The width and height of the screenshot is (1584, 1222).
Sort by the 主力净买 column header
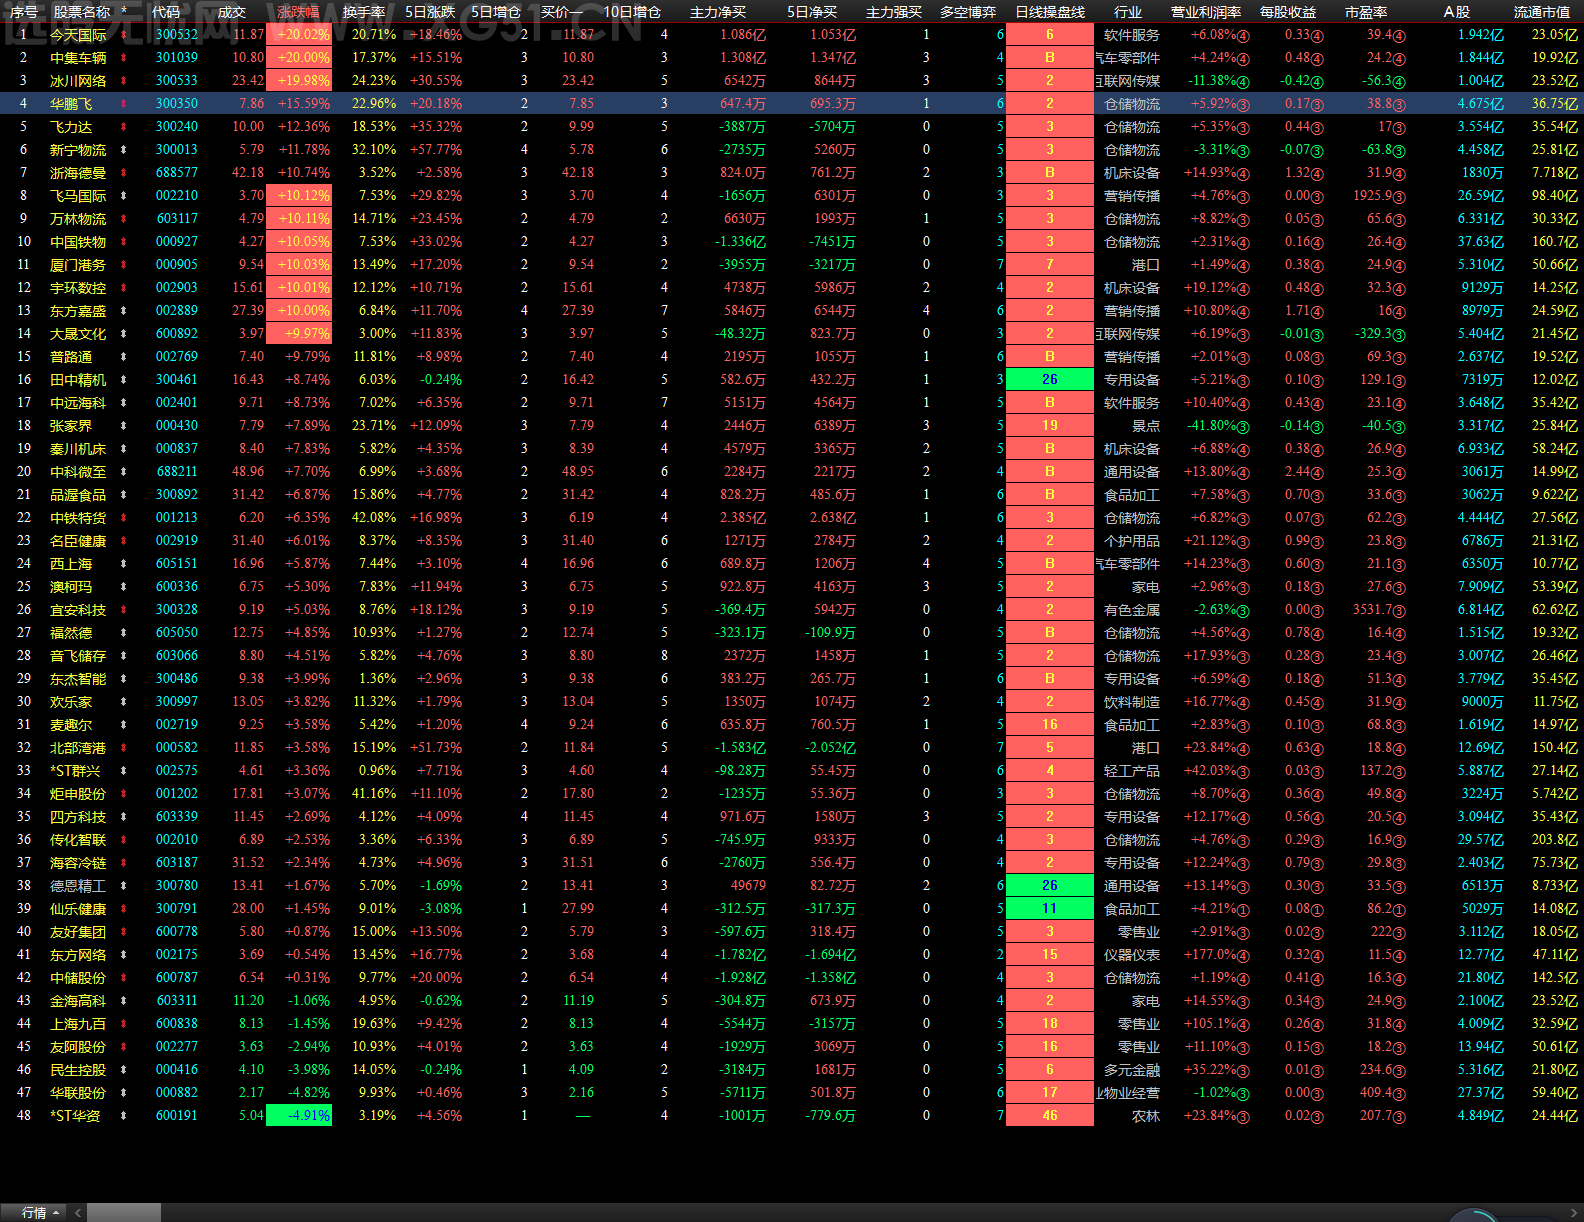[x=718, y=12]
